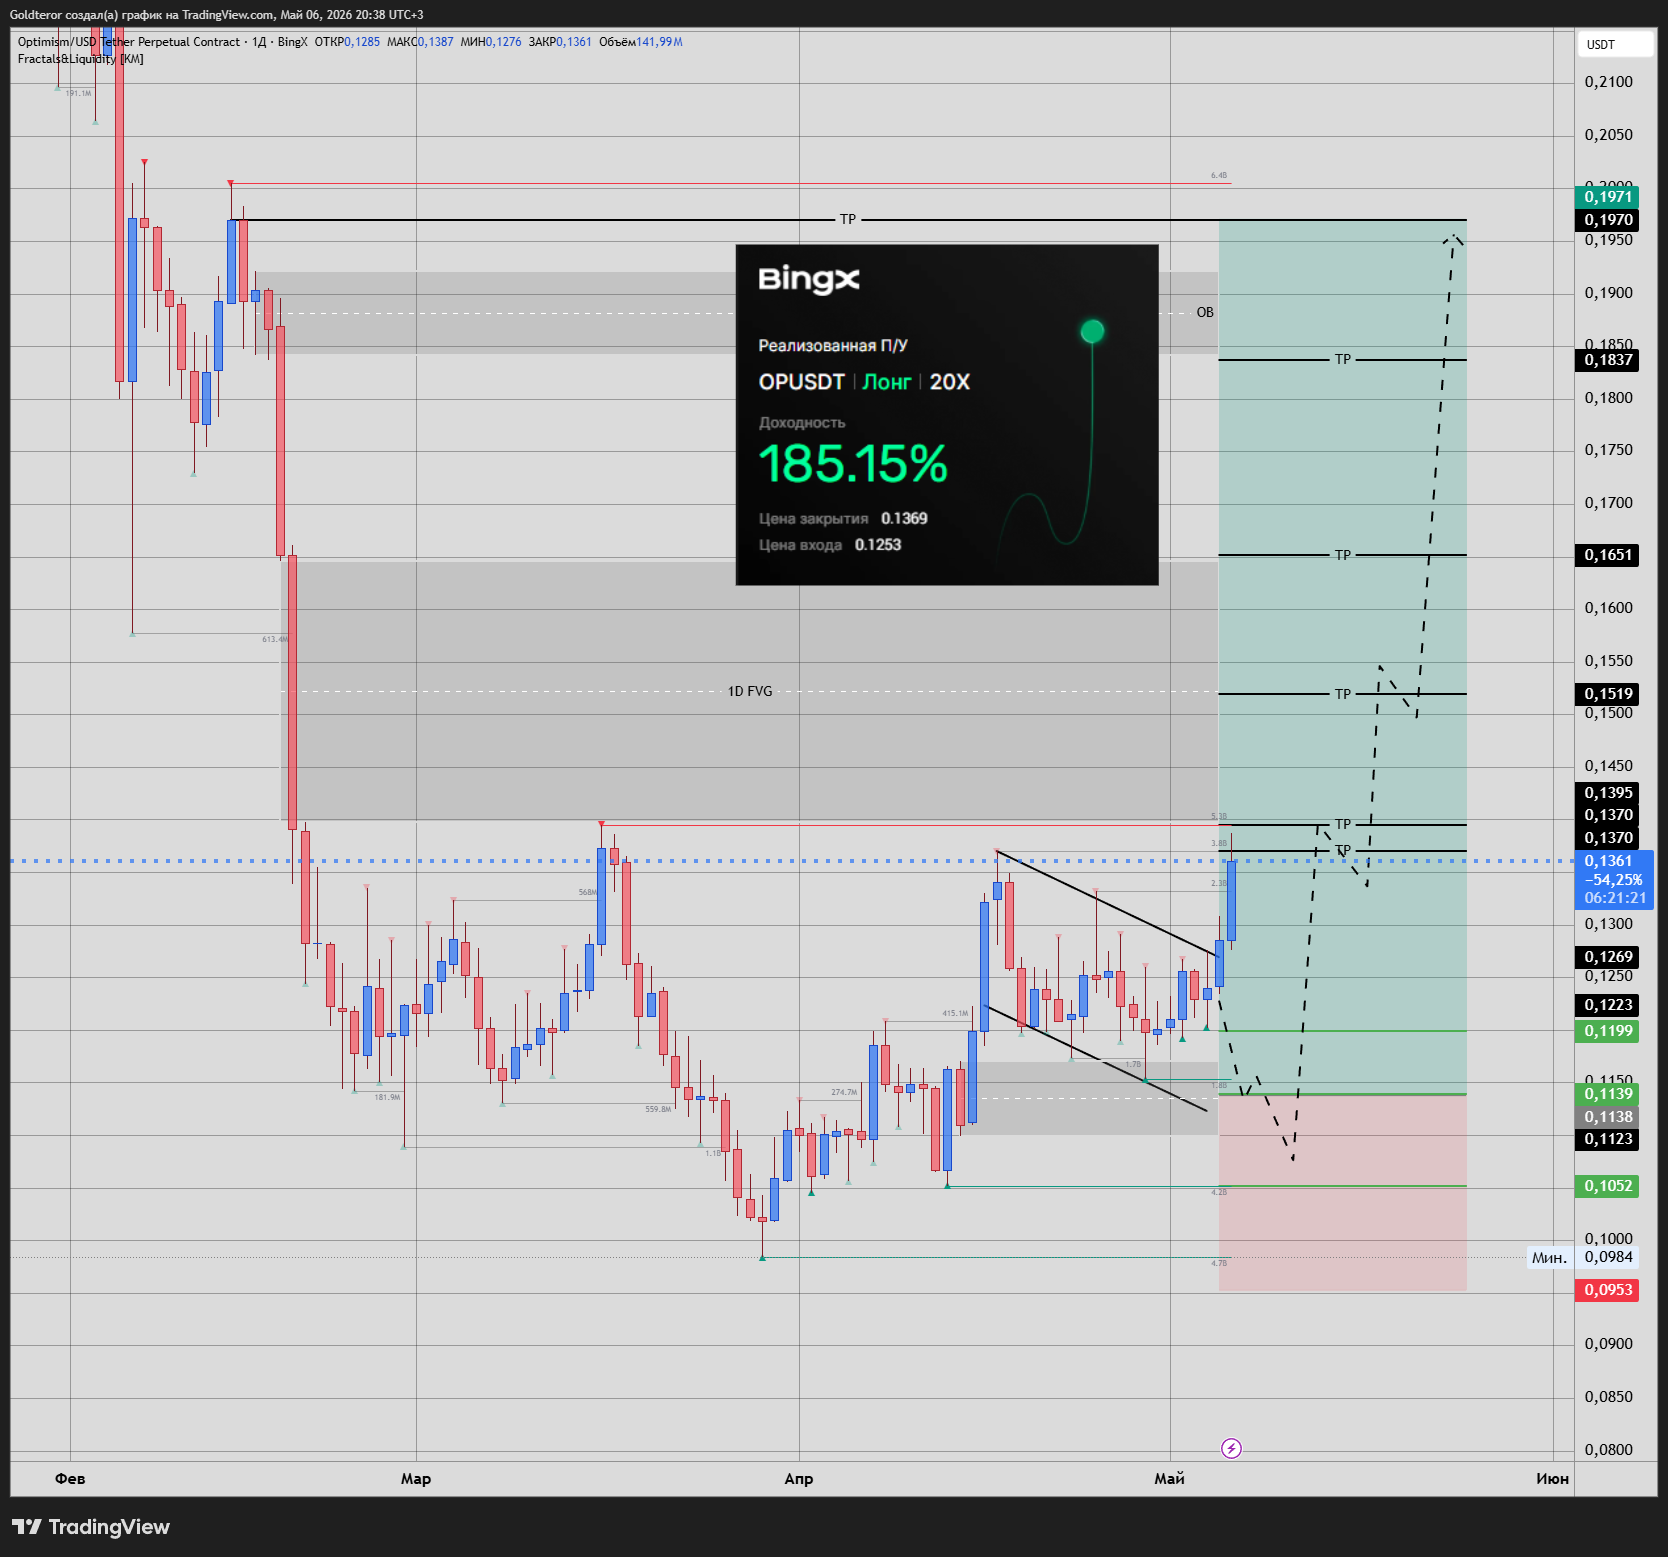Click the 0,1123 price tag on the scale
The width and height of the screenshot is (1668, 1557).
tap(1608, 1139)
